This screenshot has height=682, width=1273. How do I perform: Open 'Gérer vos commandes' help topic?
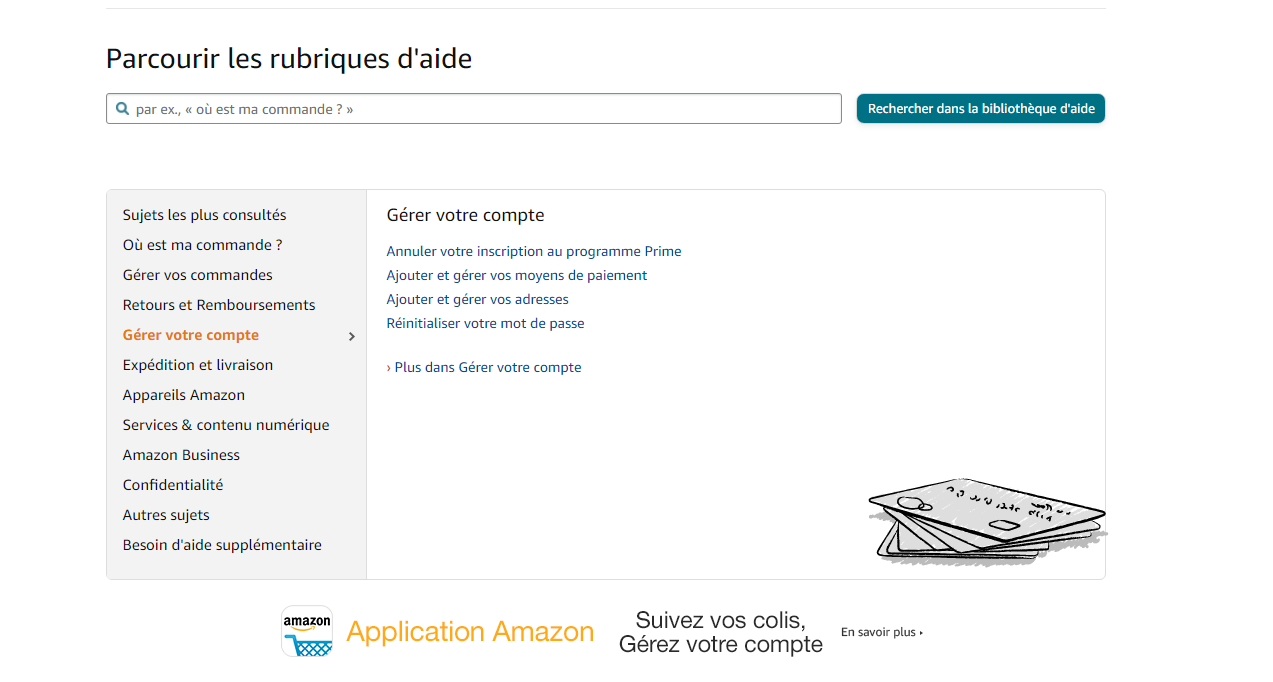point(197,275)
